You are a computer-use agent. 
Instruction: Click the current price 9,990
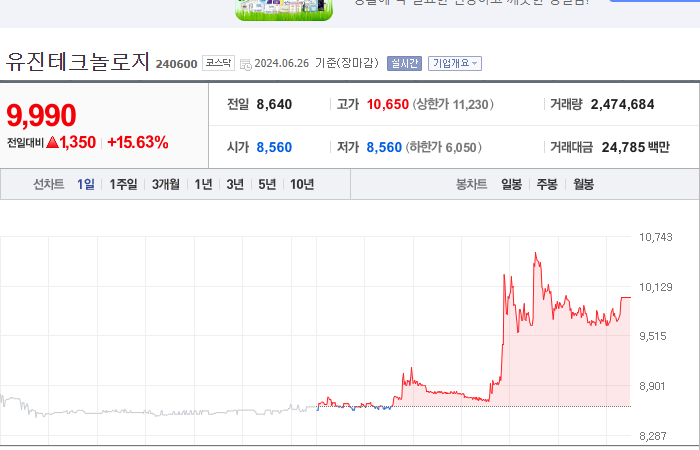[x=42, y=115]
